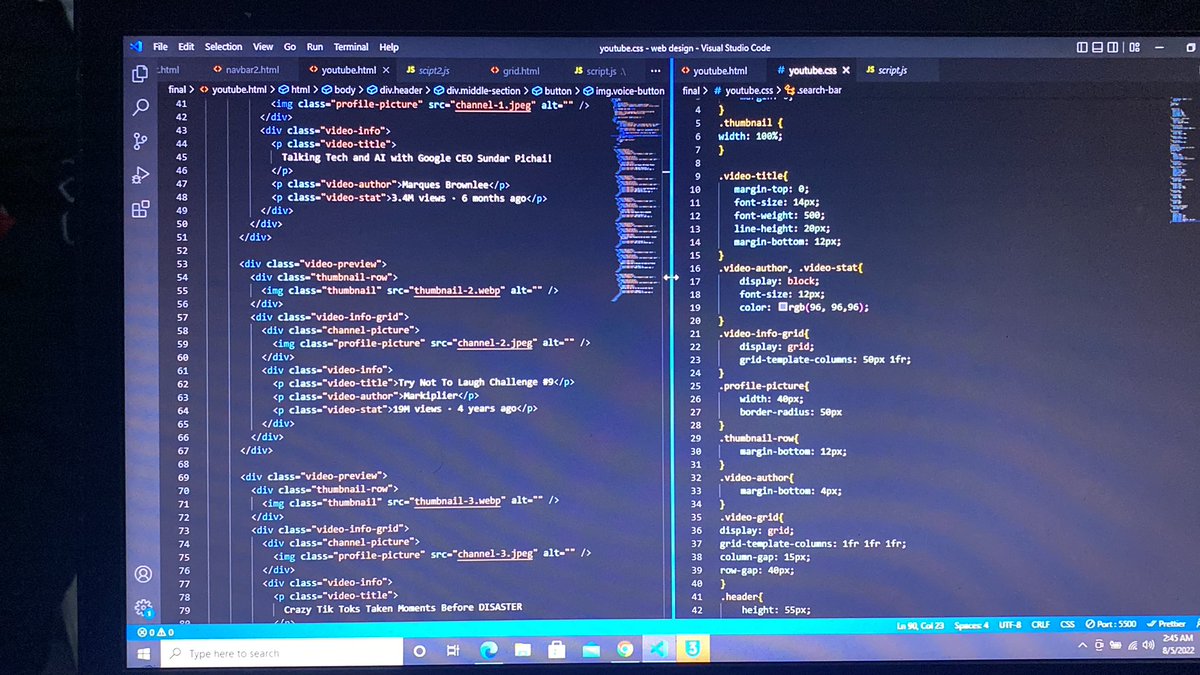
Task: Open Microsoft Edge from taskbar
Action: (489, 651)
